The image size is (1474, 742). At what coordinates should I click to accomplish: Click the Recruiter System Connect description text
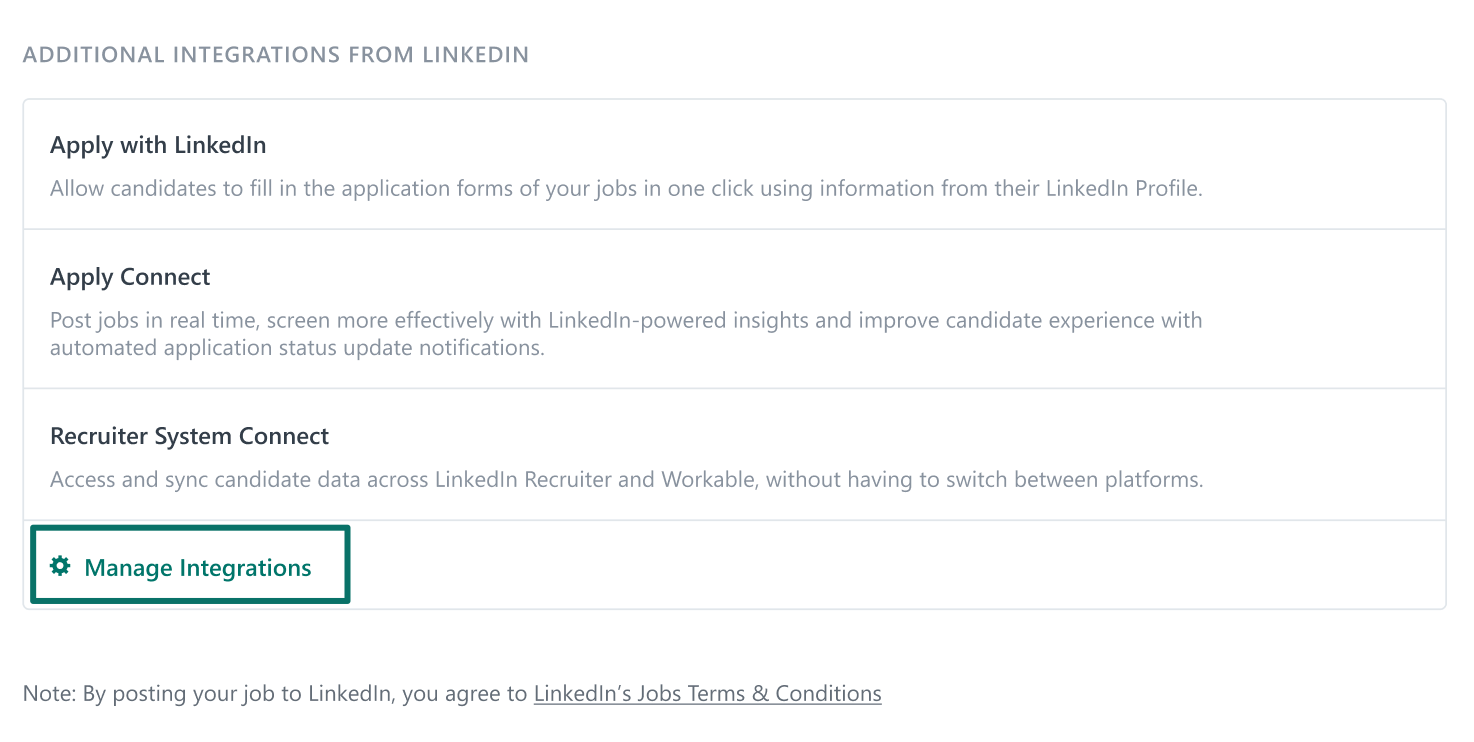626,479
